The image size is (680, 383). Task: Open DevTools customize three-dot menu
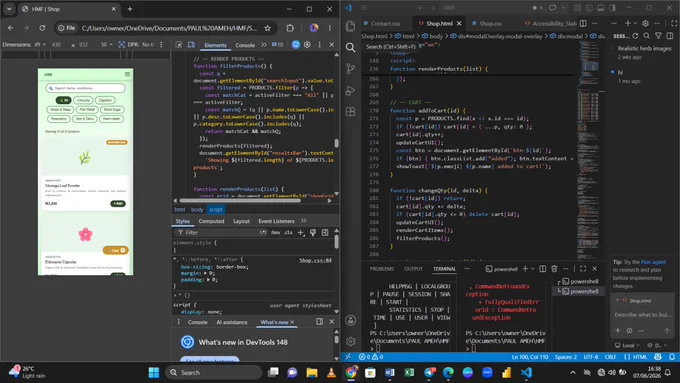pos(320,44)
